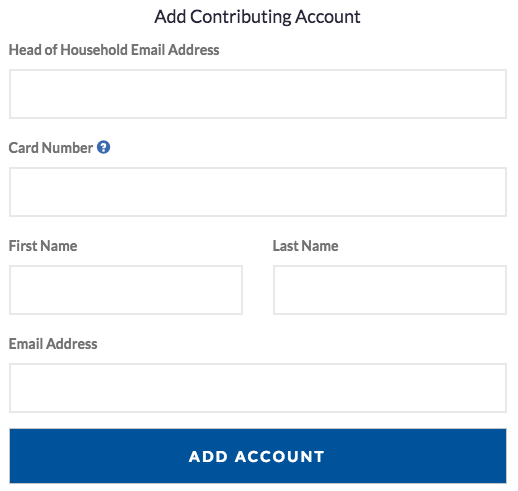Click the Head of Household Email Address label
The image size is (518, 491).
(114, 50)
